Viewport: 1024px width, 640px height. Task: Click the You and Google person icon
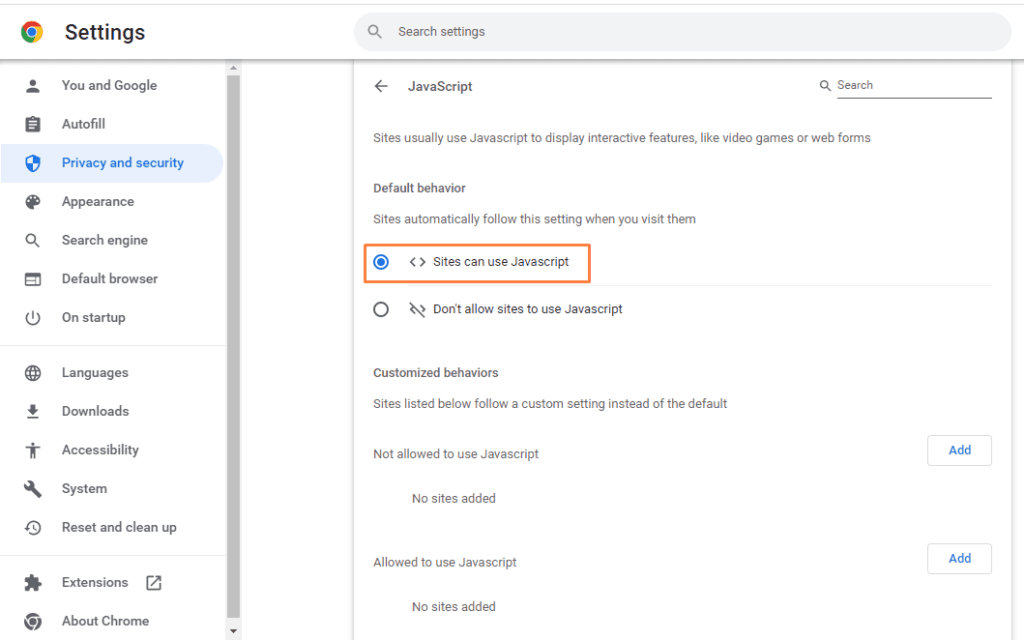(x=30, y=85)
